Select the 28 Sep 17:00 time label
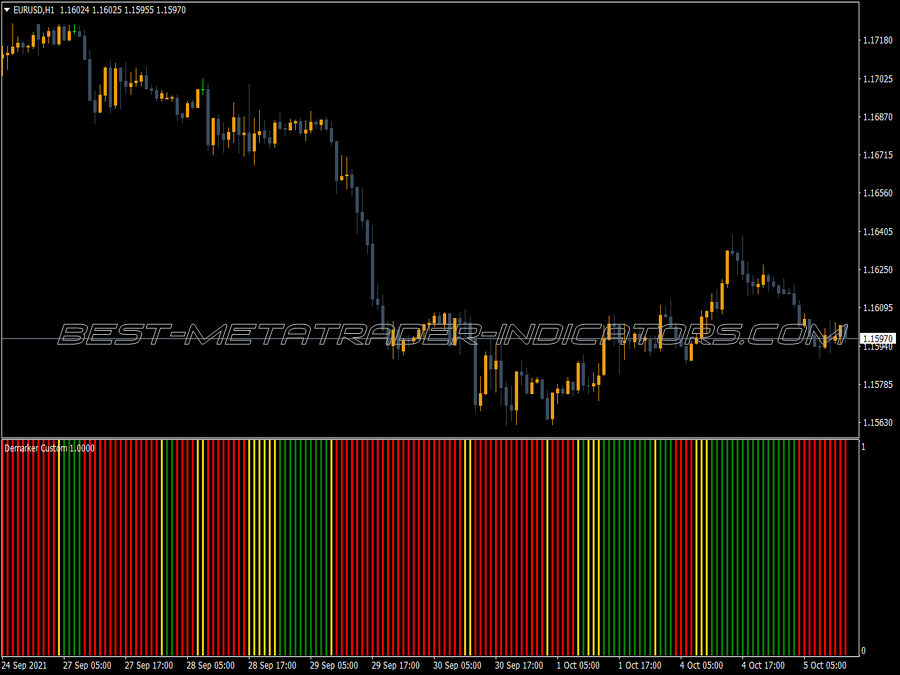This screenshot has width=900, height=675. (272, 665)
